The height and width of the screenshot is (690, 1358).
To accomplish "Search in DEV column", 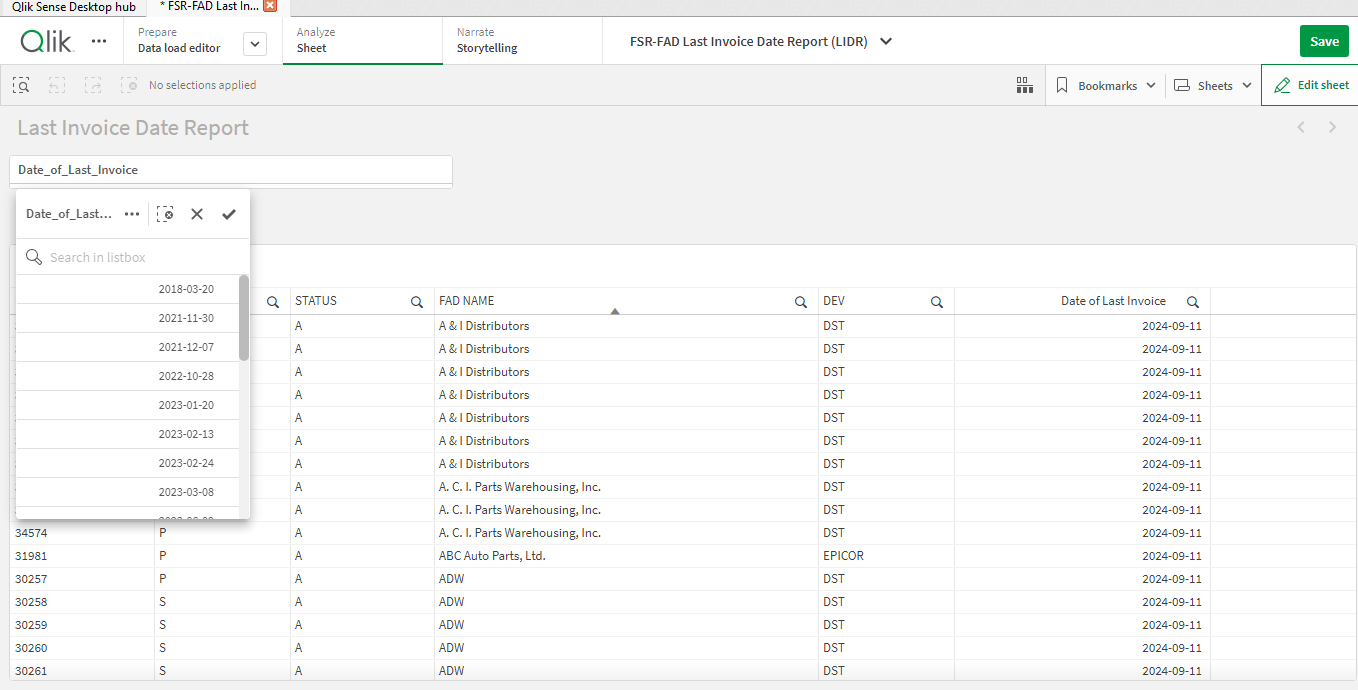I will pyautogui.click(x=937, y=301).
